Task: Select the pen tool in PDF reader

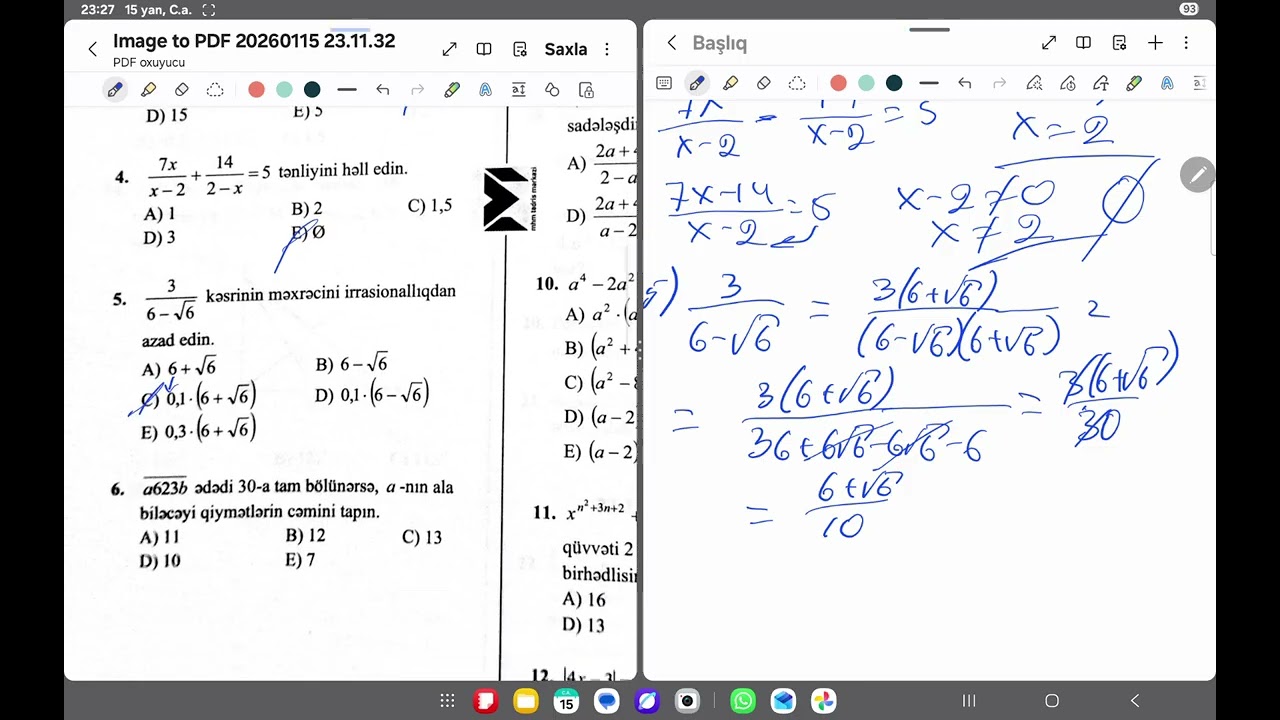Action: (x=115, y=90)
